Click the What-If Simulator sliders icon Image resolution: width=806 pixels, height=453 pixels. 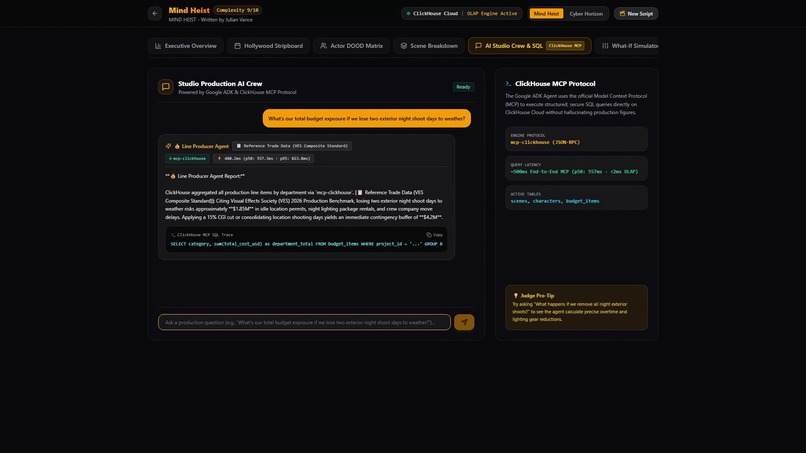click(605, 46)
